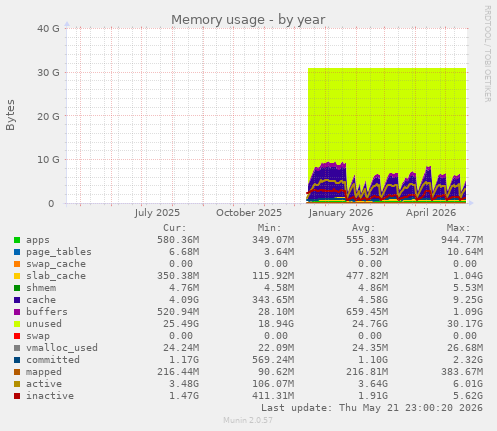Click the 'slab_cache' legend label
Viewport: 497px width, 431px height.
56,276
